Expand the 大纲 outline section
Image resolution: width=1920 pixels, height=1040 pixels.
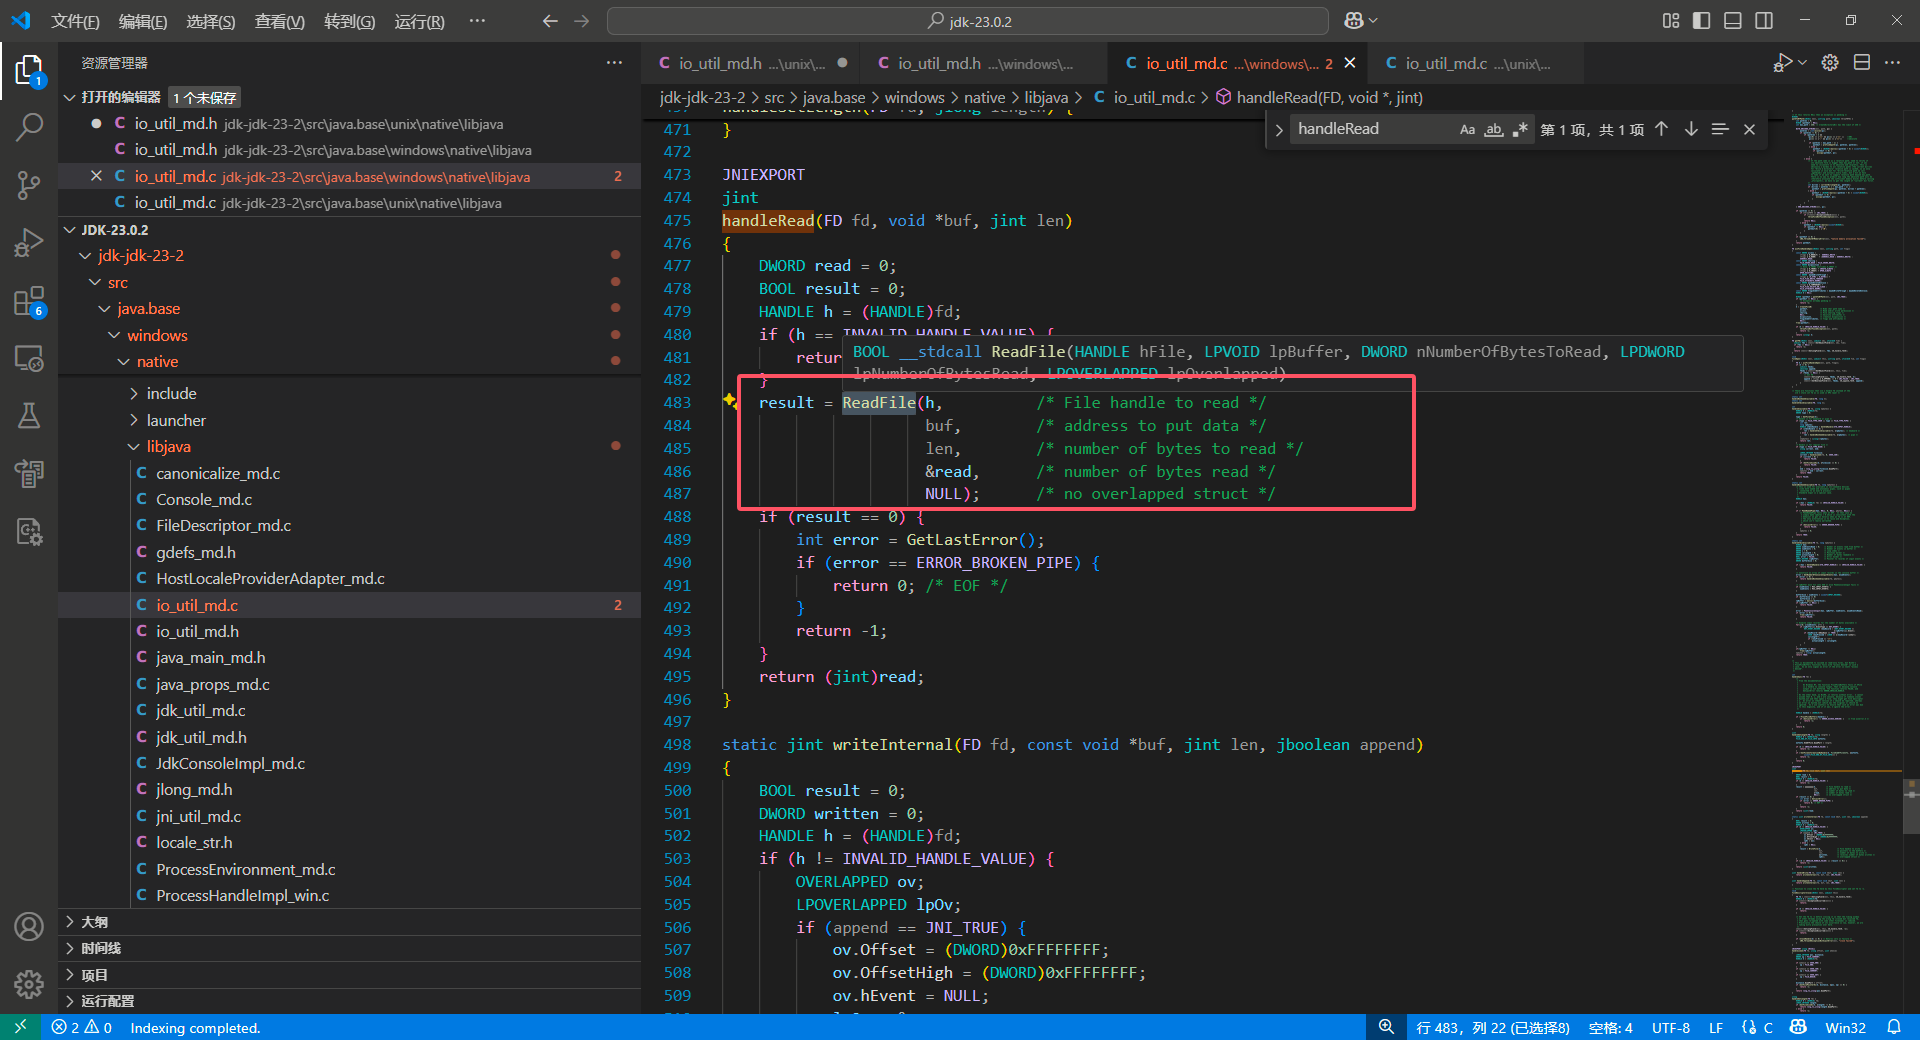point(94,922)
